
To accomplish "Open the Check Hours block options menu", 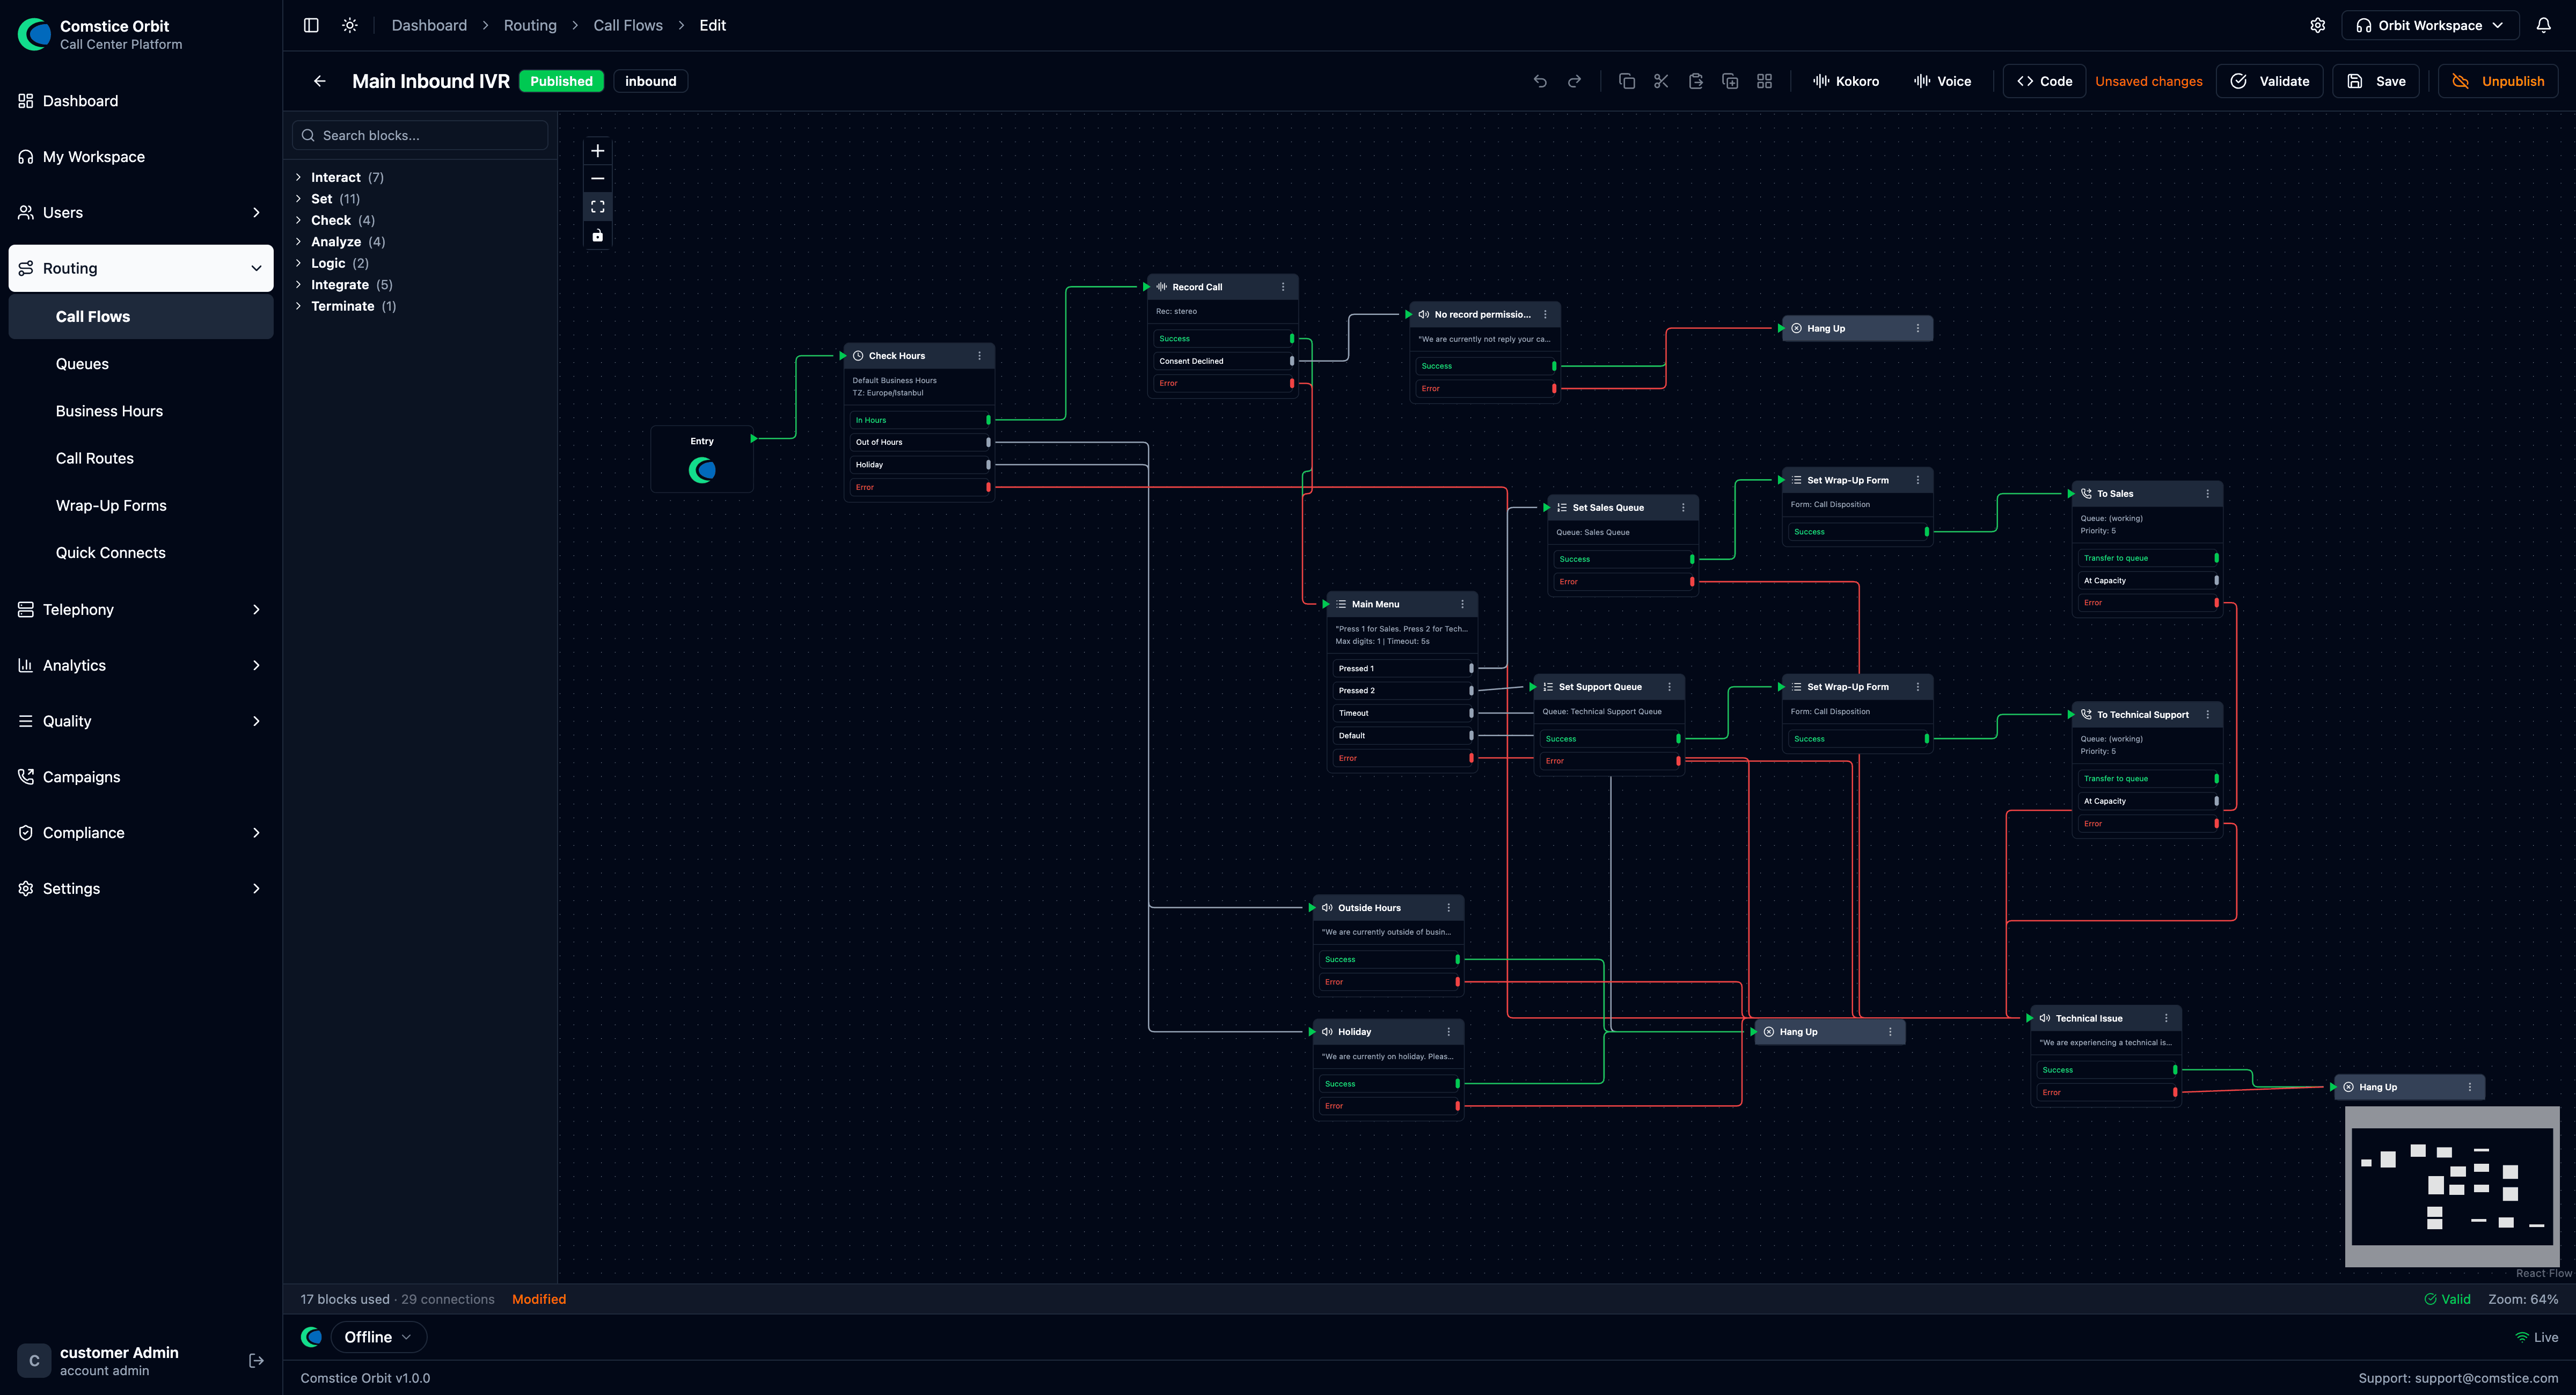I will tap(979, 356).
